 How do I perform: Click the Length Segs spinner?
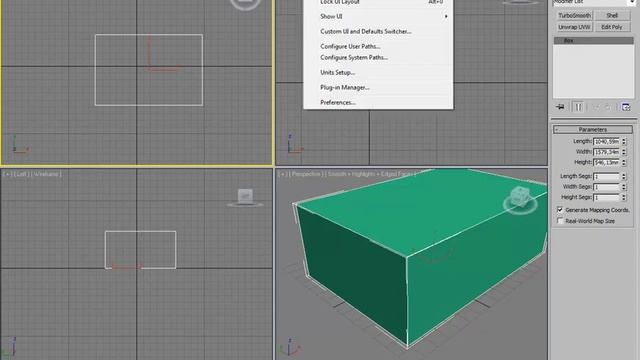point(624,176)
